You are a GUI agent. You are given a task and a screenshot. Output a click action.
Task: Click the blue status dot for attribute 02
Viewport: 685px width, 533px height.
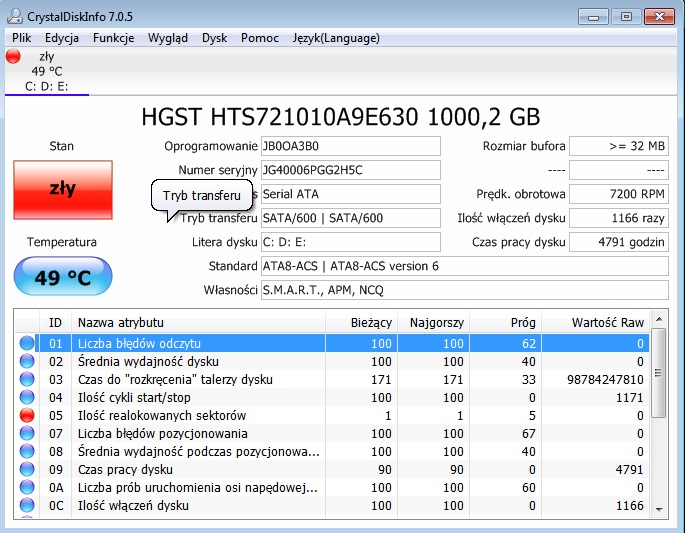[27, 361]
